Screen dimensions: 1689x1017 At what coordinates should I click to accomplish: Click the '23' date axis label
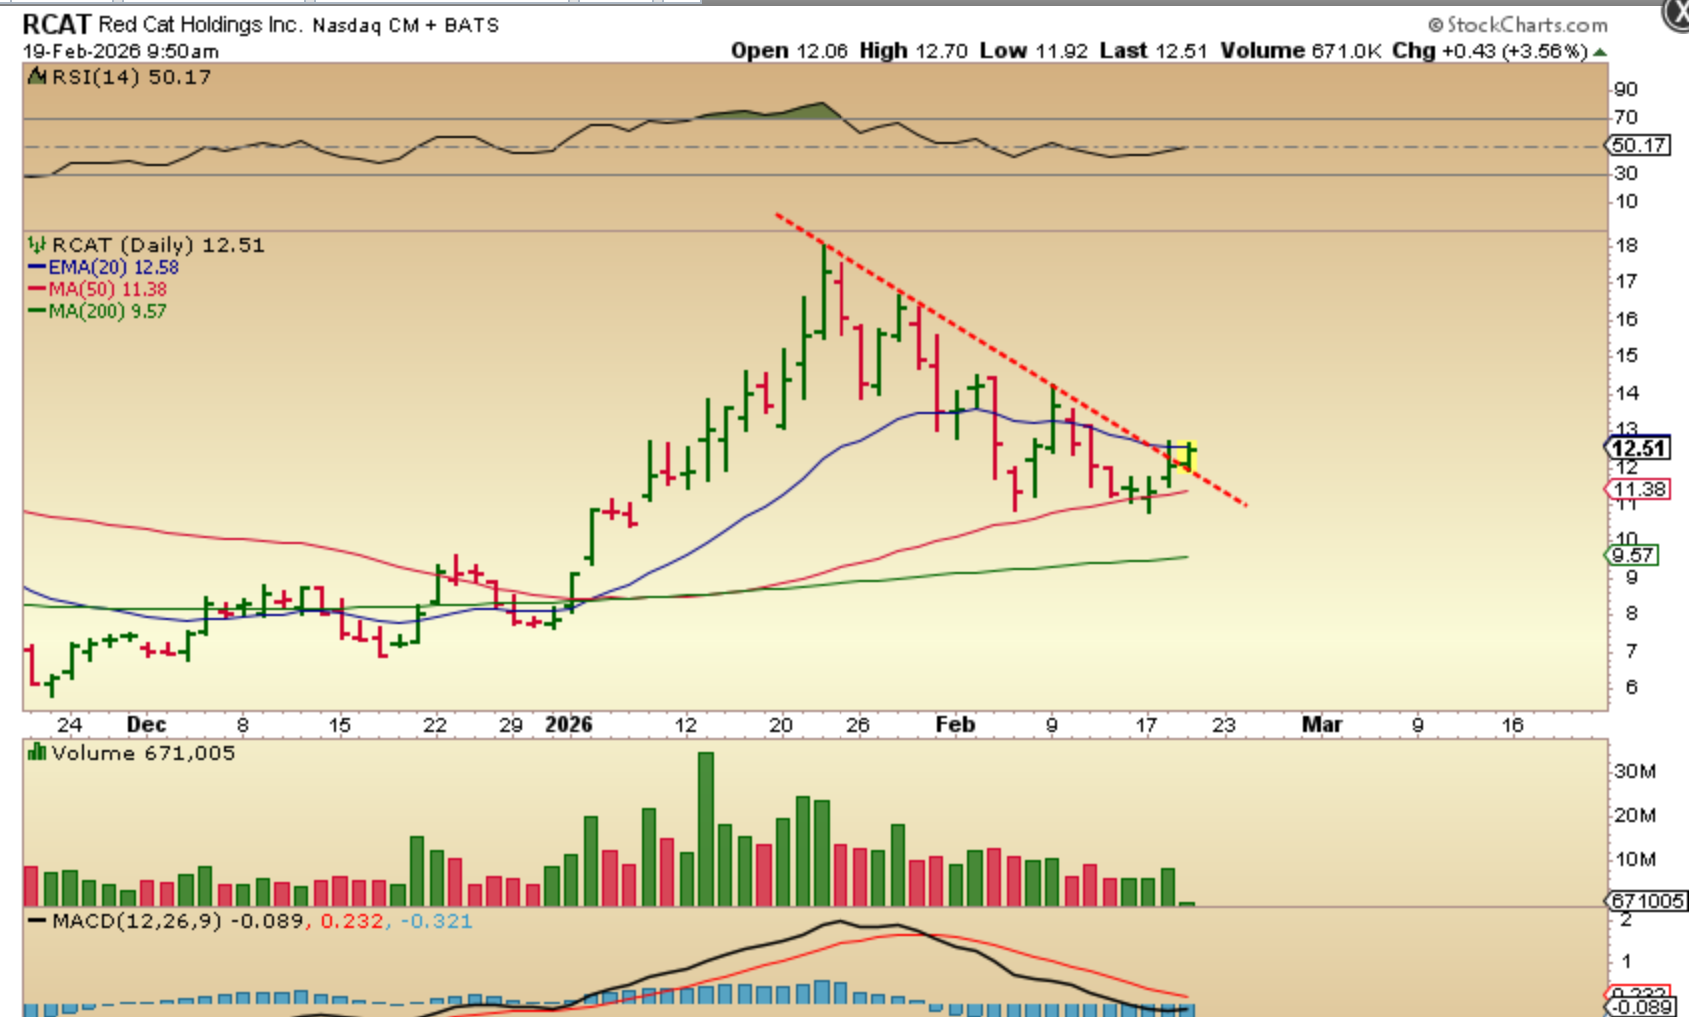tap(1224, 725)
